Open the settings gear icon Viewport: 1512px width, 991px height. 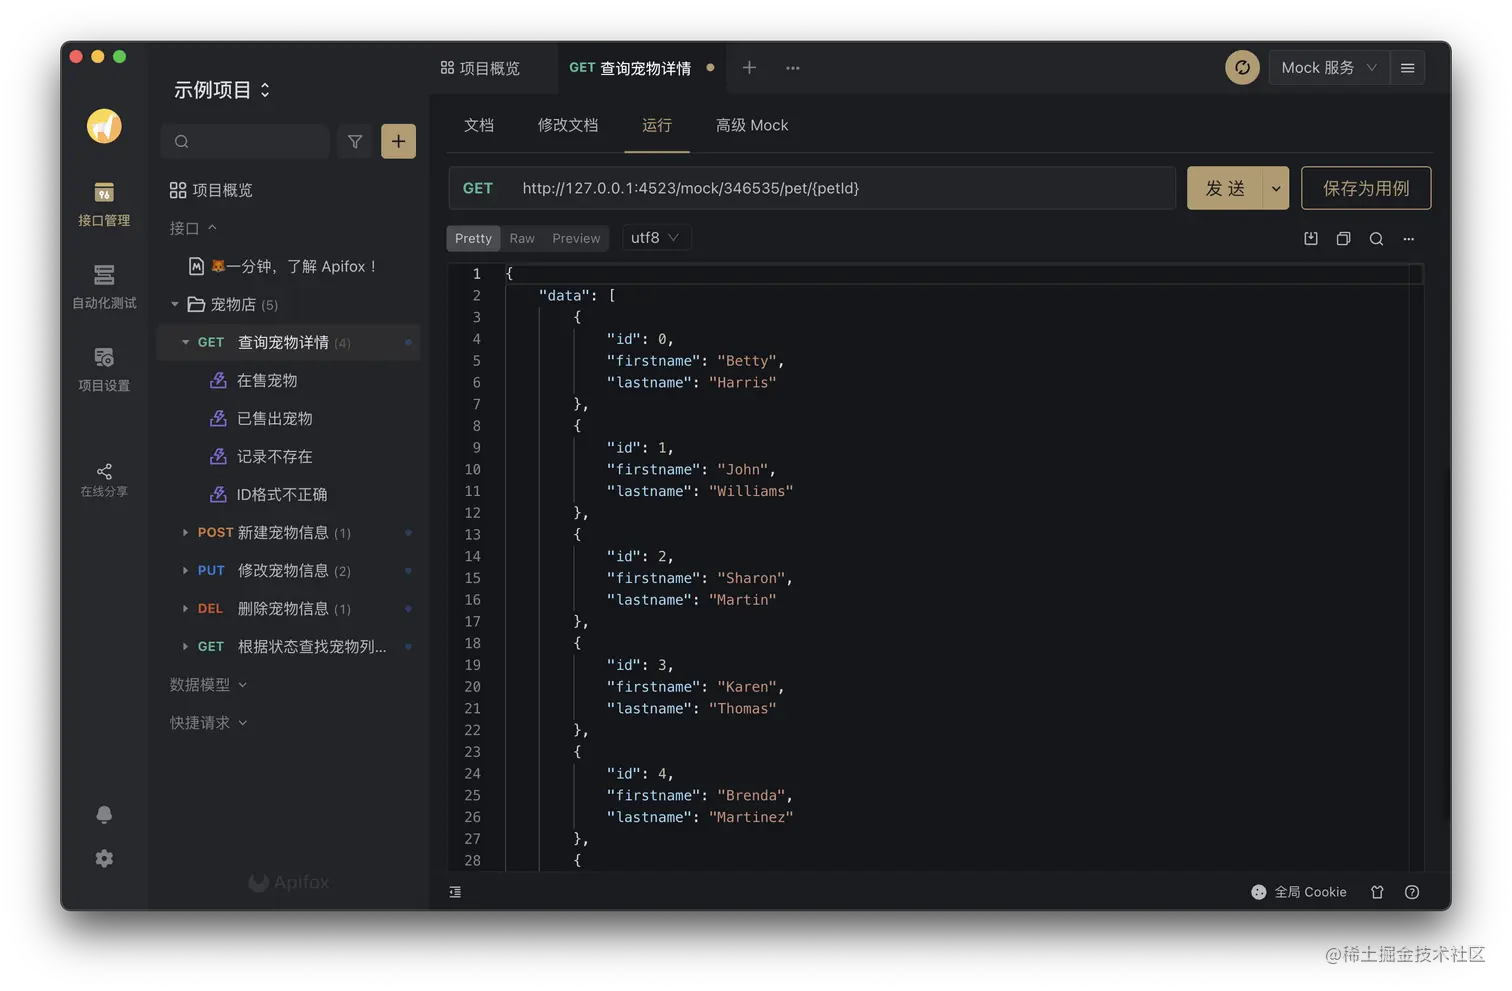[103, 858]
